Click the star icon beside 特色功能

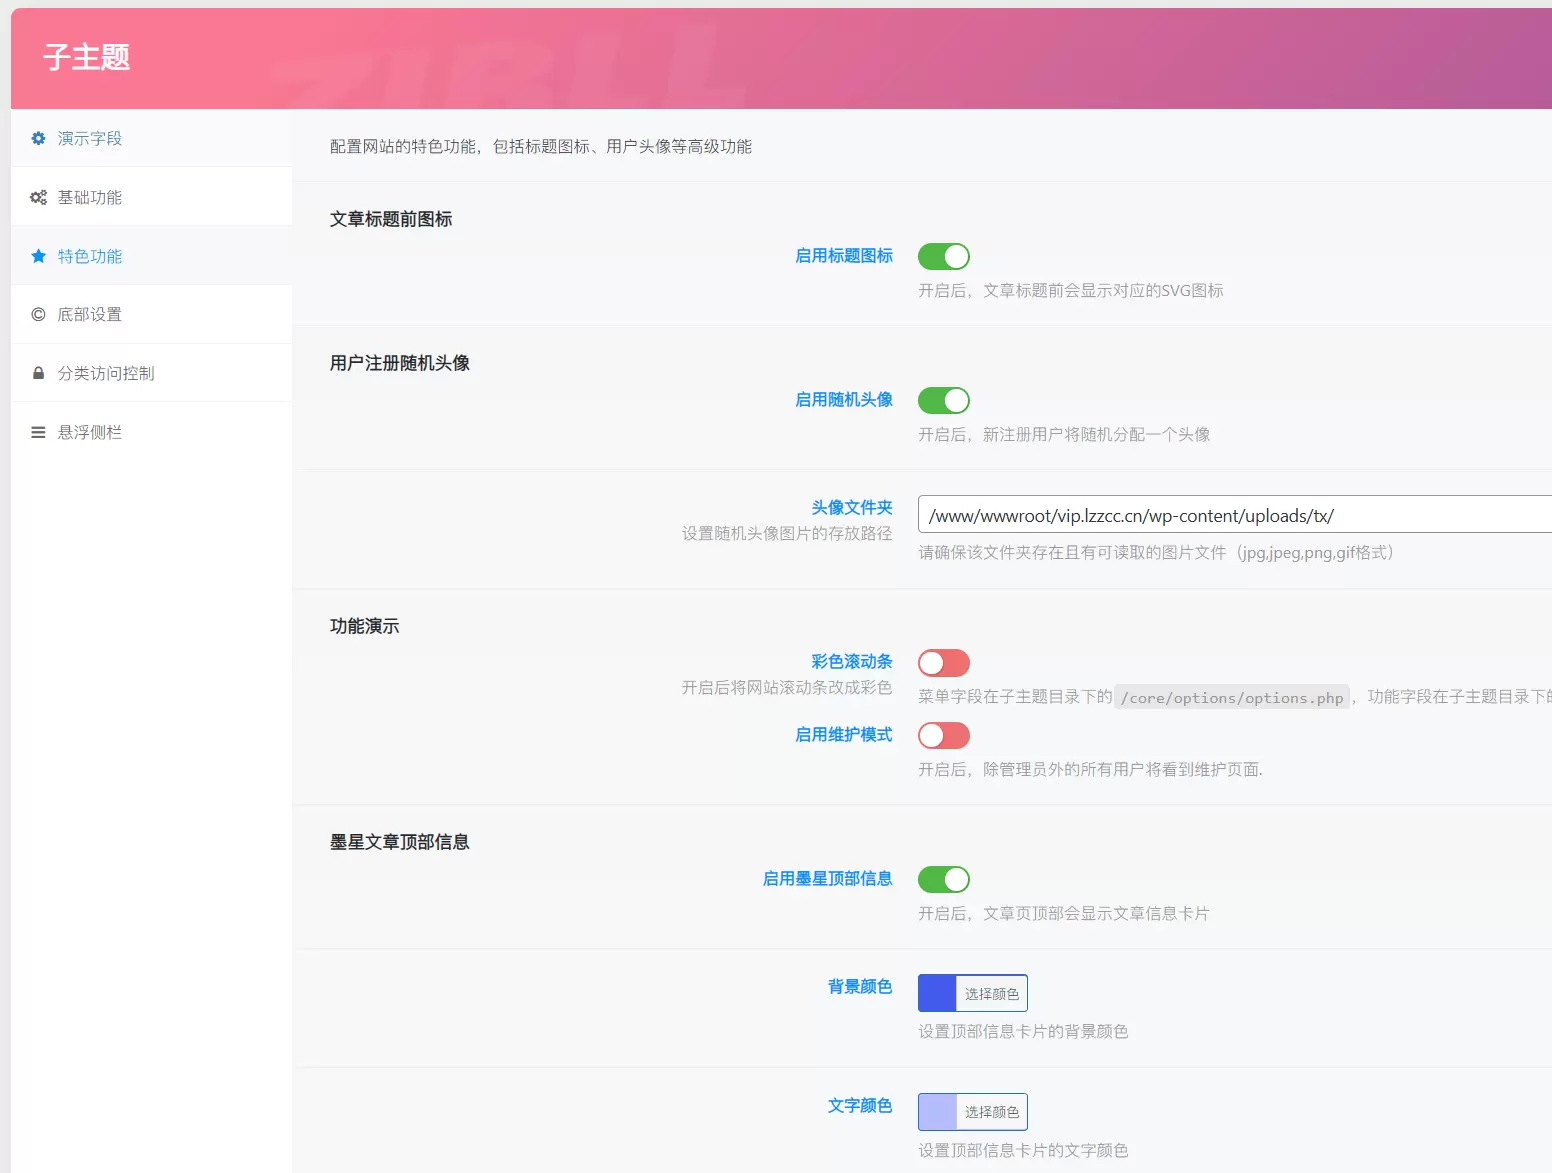pos(38,256)
